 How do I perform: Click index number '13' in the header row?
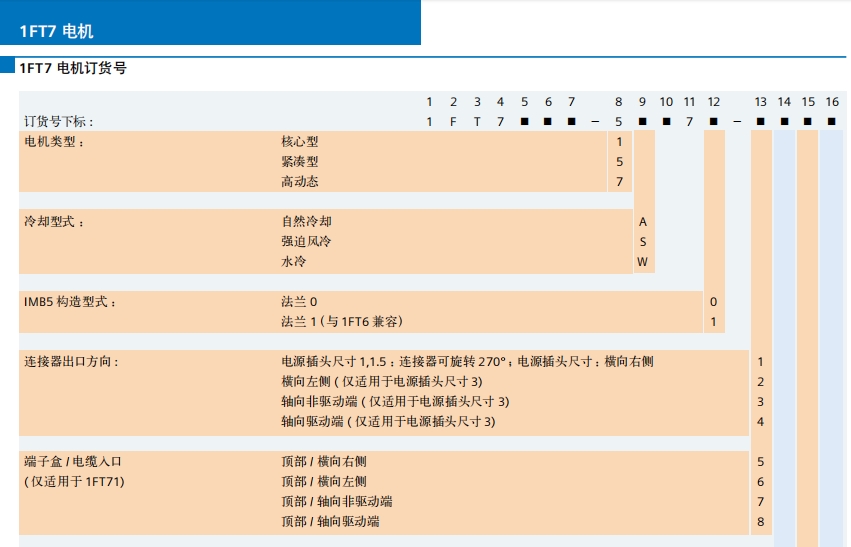(760, 102)
